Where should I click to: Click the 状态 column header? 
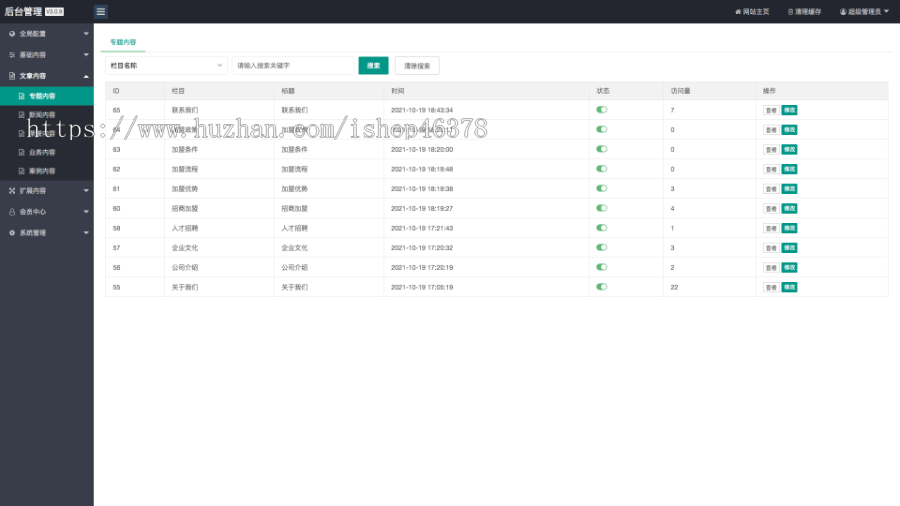tap(603, 91)
